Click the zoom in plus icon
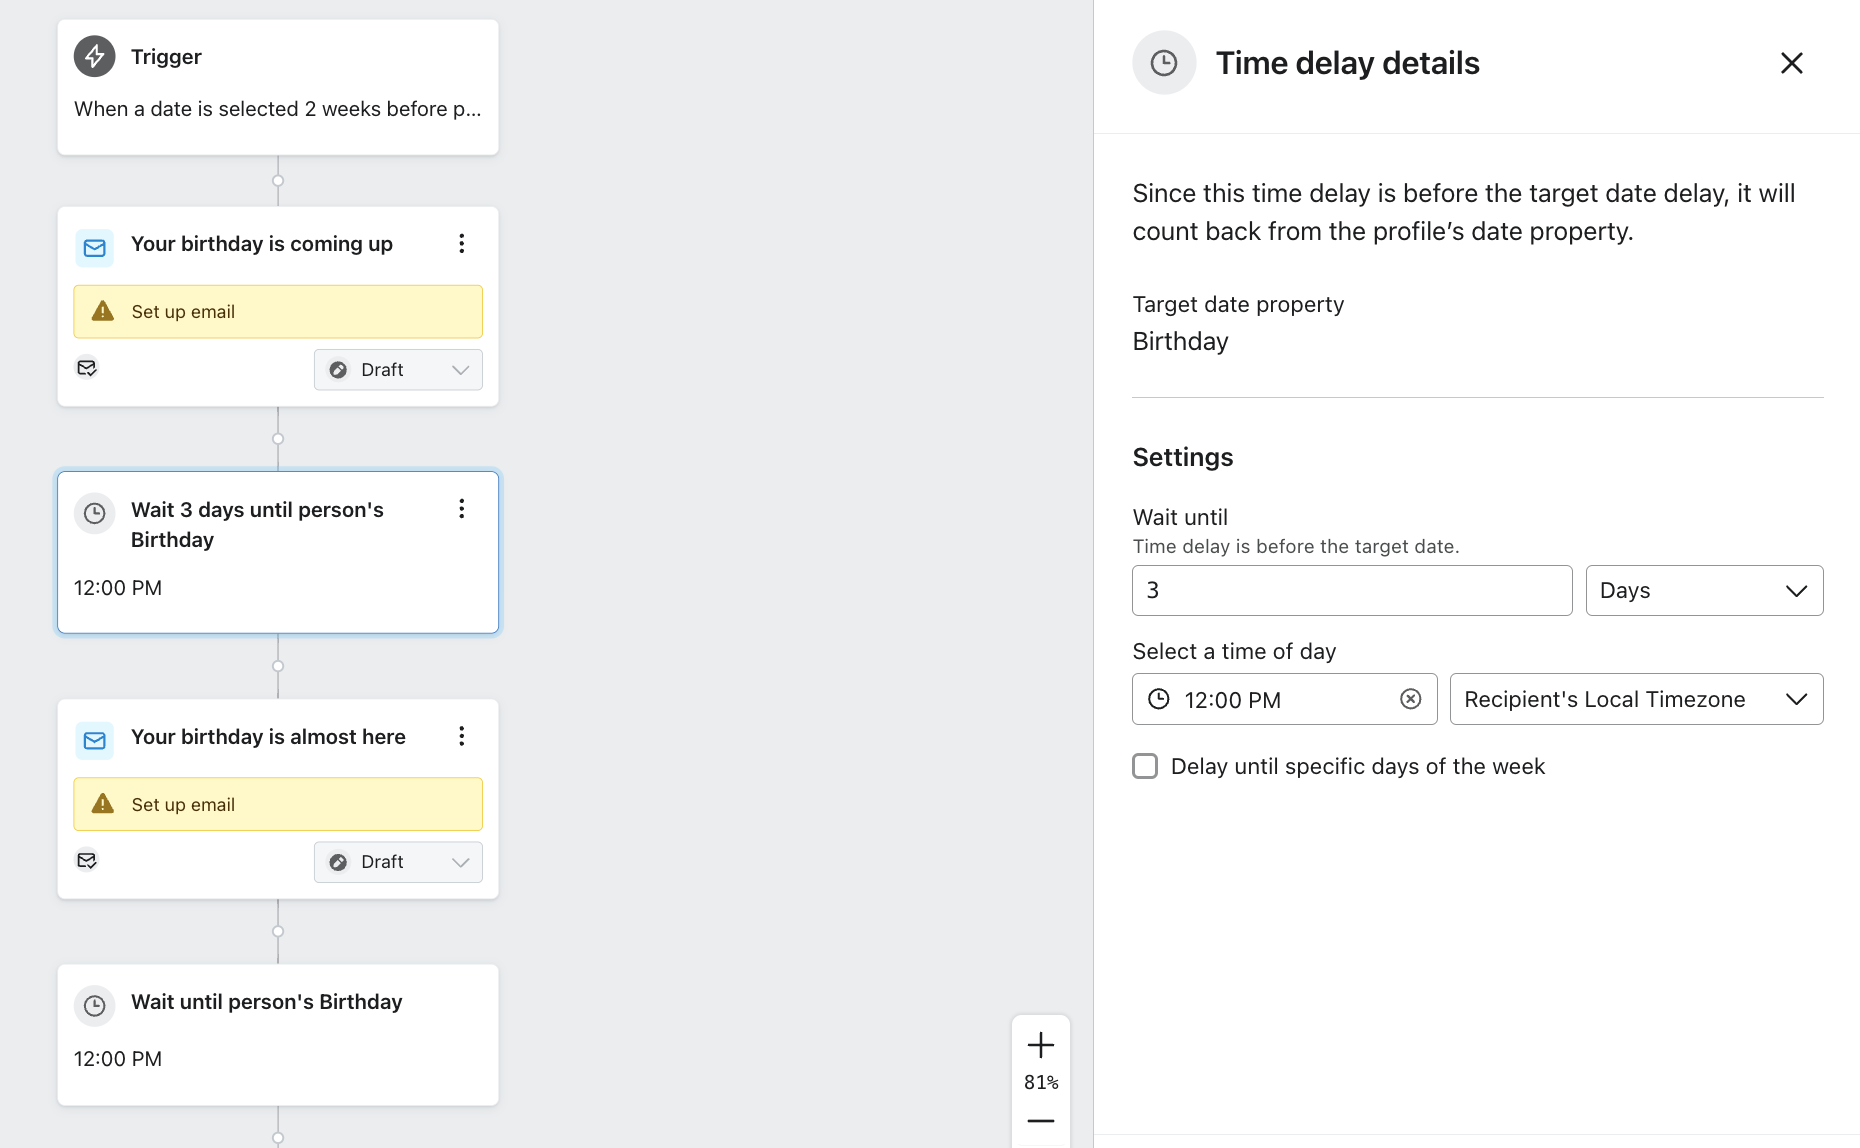1860x1148 pixels. pos(1040,1045)
